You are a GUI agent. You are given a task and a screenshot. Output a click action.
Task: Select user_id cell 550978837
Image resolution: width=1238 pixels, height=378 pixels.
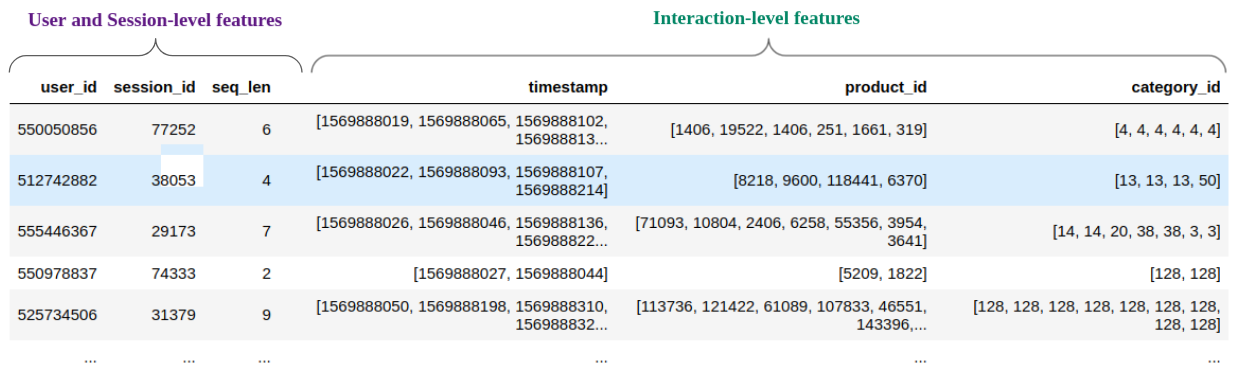pyautogui.click(x=57, y=274)
